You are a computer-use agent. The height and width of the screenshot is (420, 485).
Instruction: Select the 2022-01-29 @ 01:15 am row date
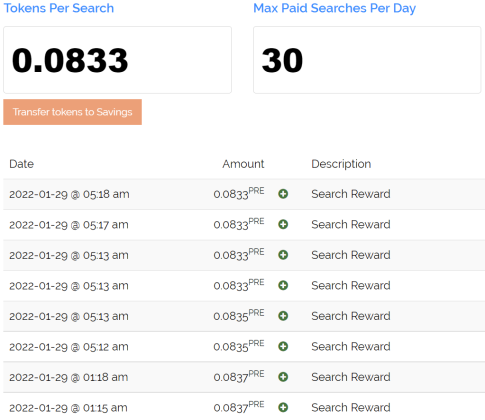pos(68,408)
